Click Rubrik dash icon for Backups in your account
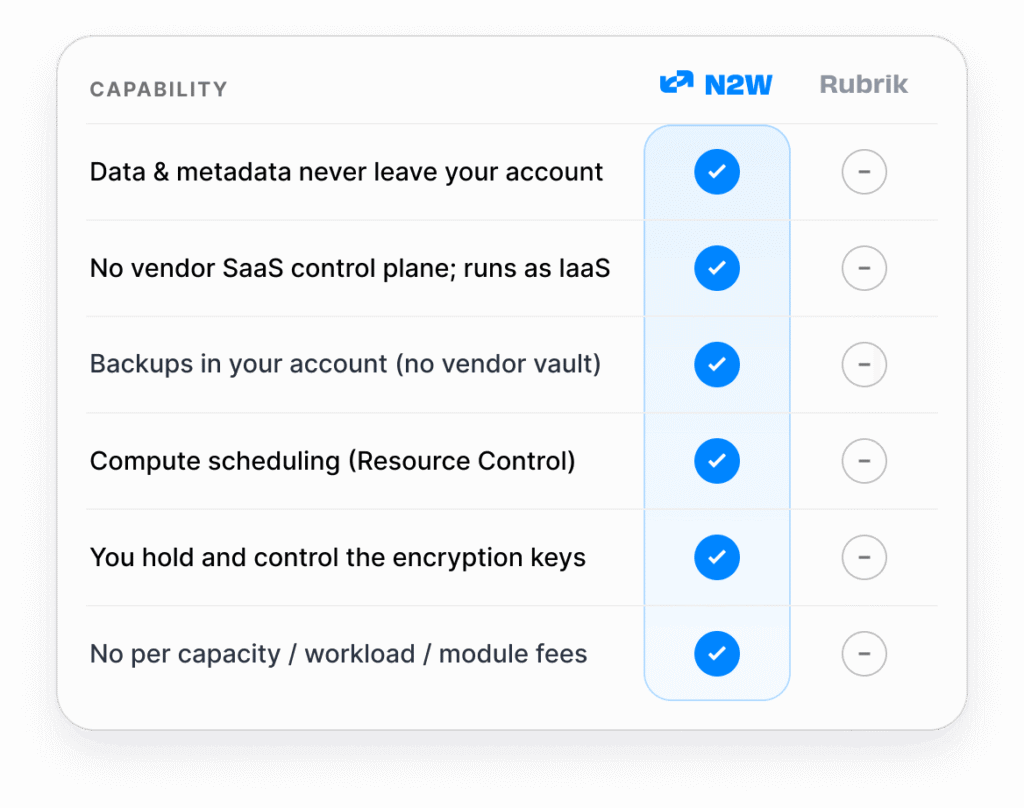 [864, 364]
